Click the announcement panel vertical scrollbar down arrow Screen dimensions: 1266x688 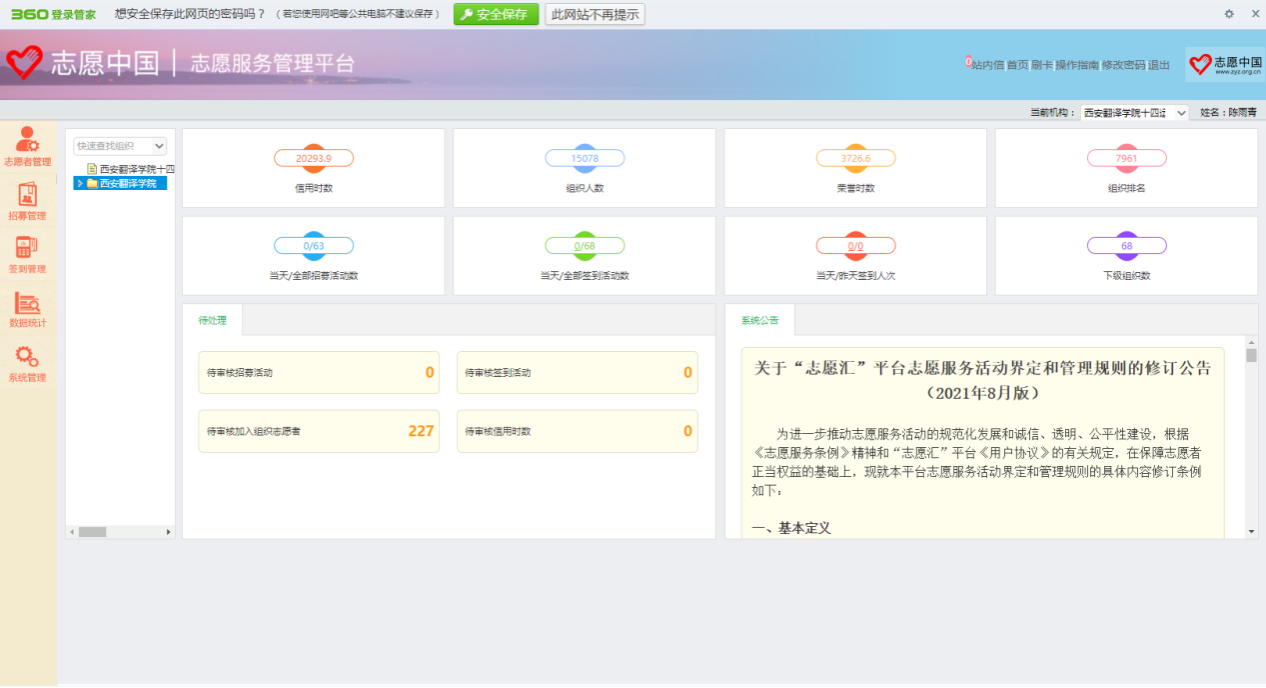click(x=1251, y=531)
